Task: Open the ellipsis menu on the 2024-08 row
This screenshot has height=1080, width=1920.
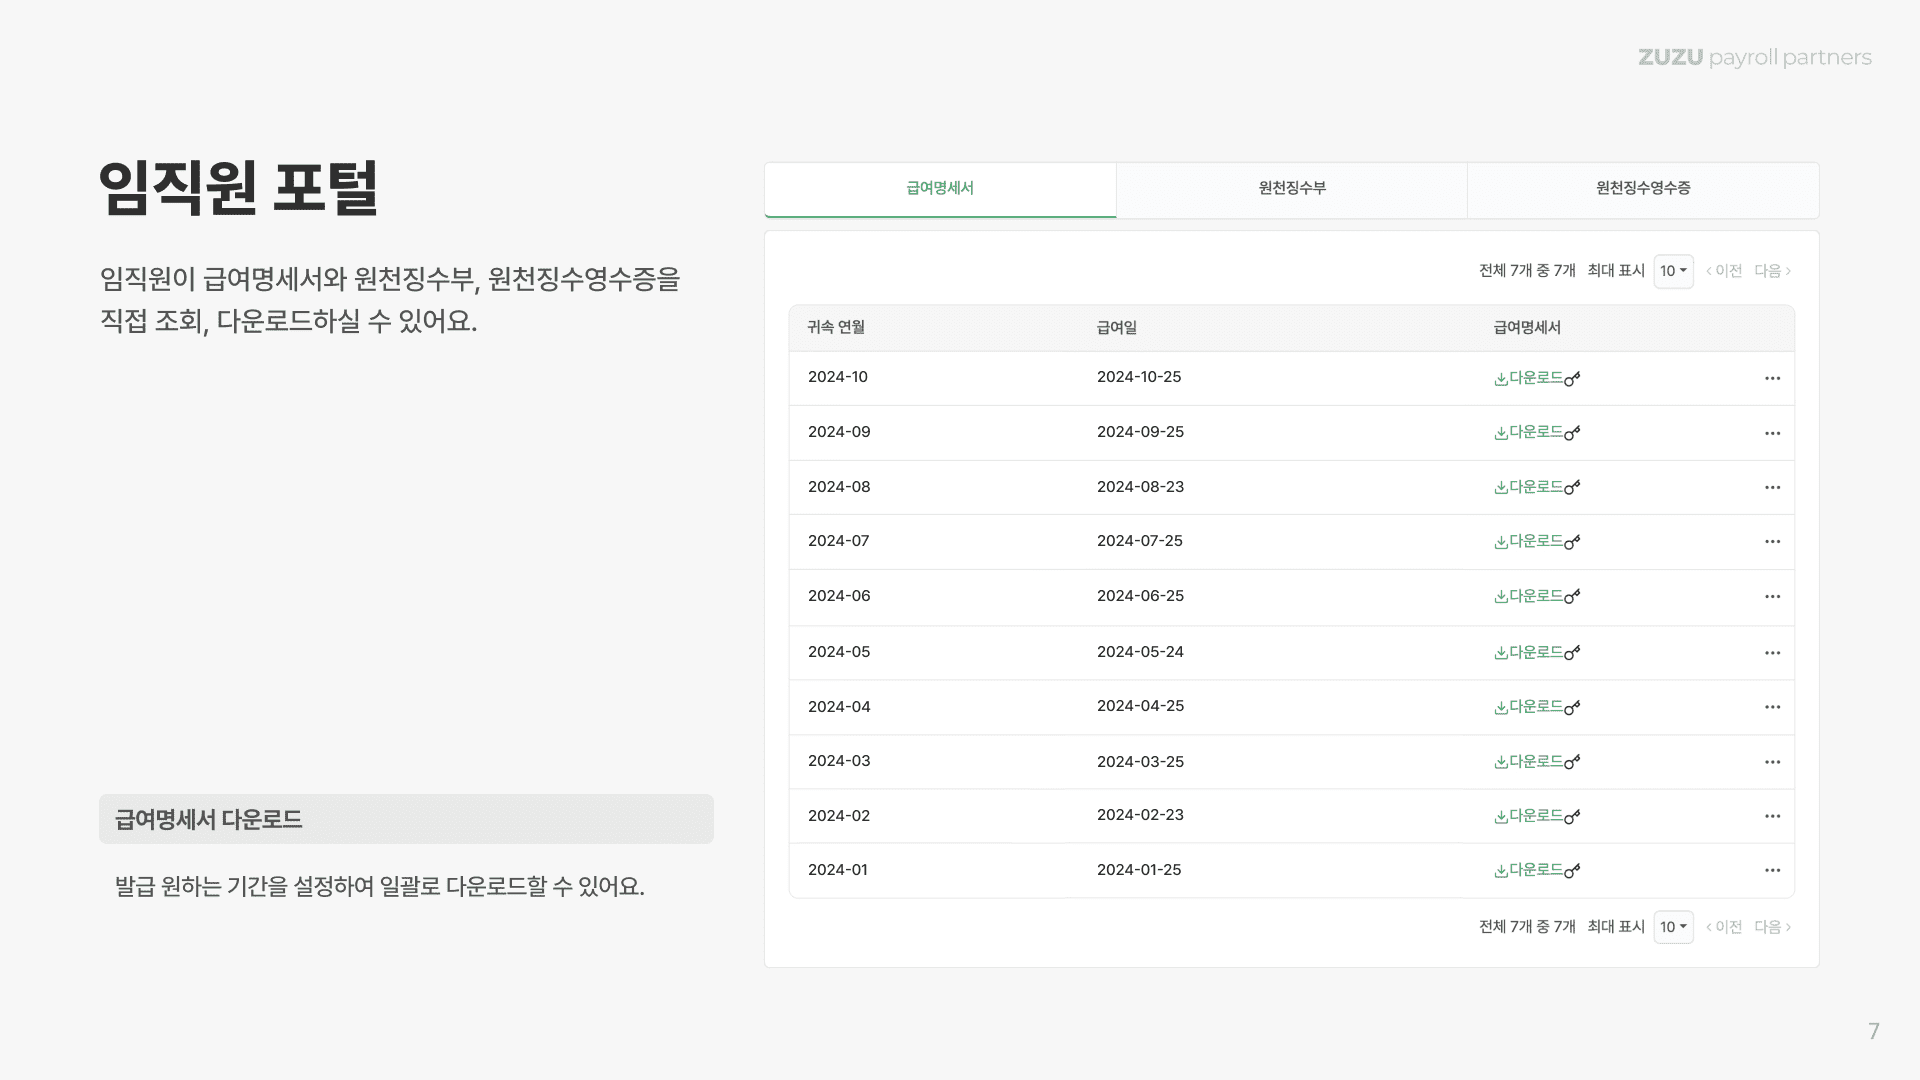Action: pos(1772,488)
